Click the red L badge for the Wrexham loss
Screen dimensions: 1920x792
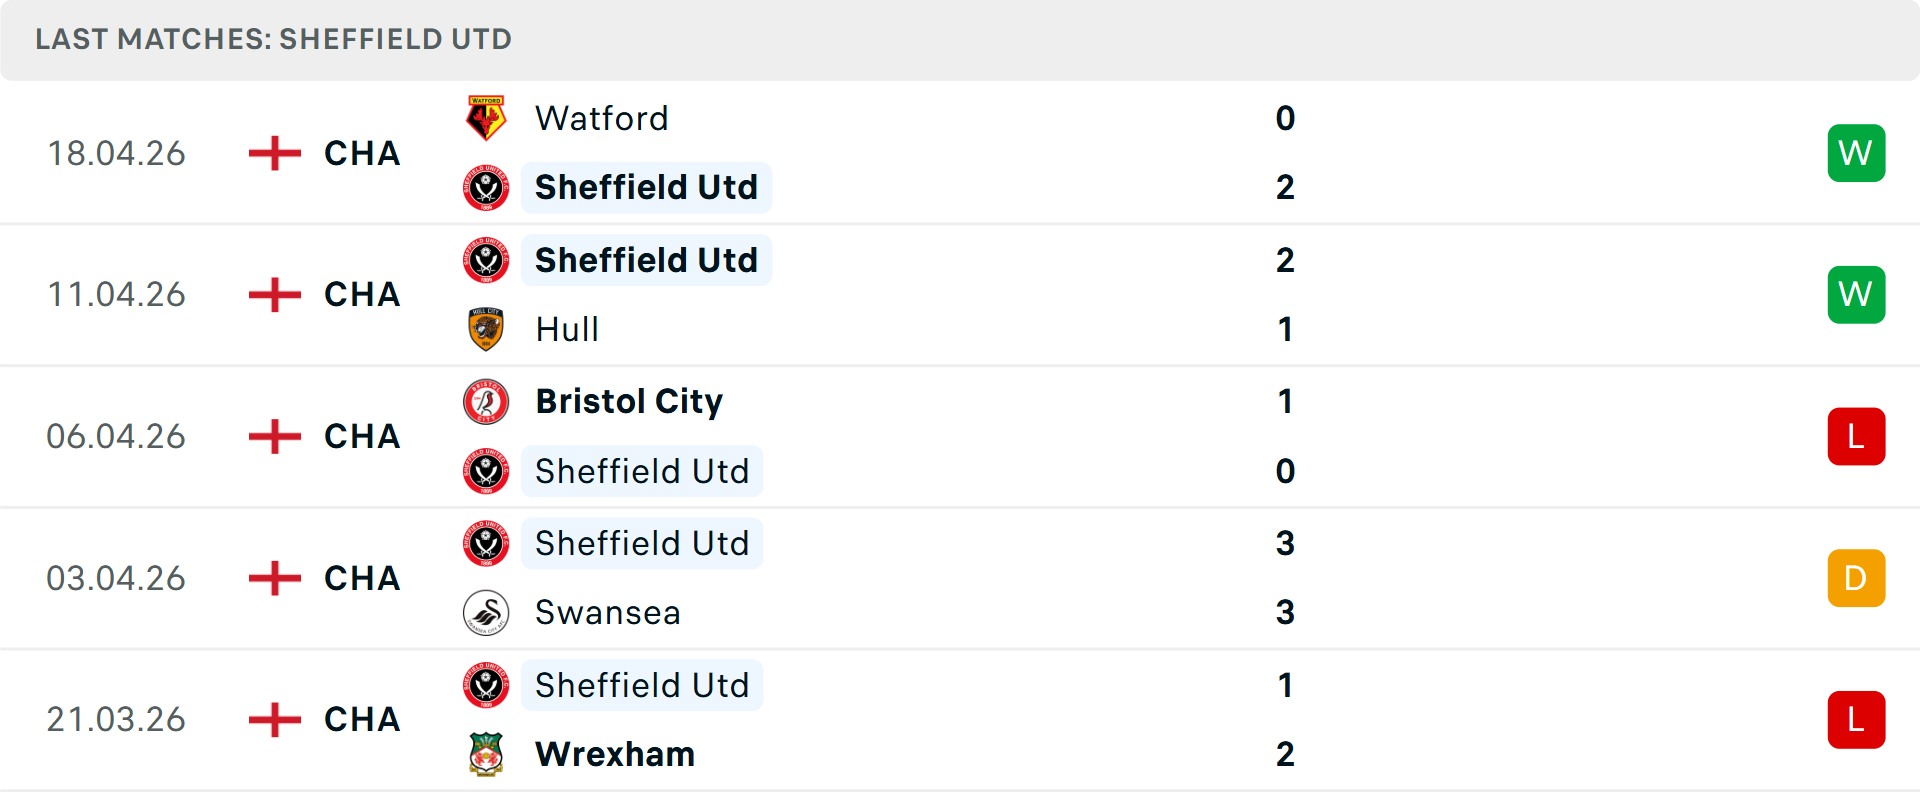point(1856,720)
